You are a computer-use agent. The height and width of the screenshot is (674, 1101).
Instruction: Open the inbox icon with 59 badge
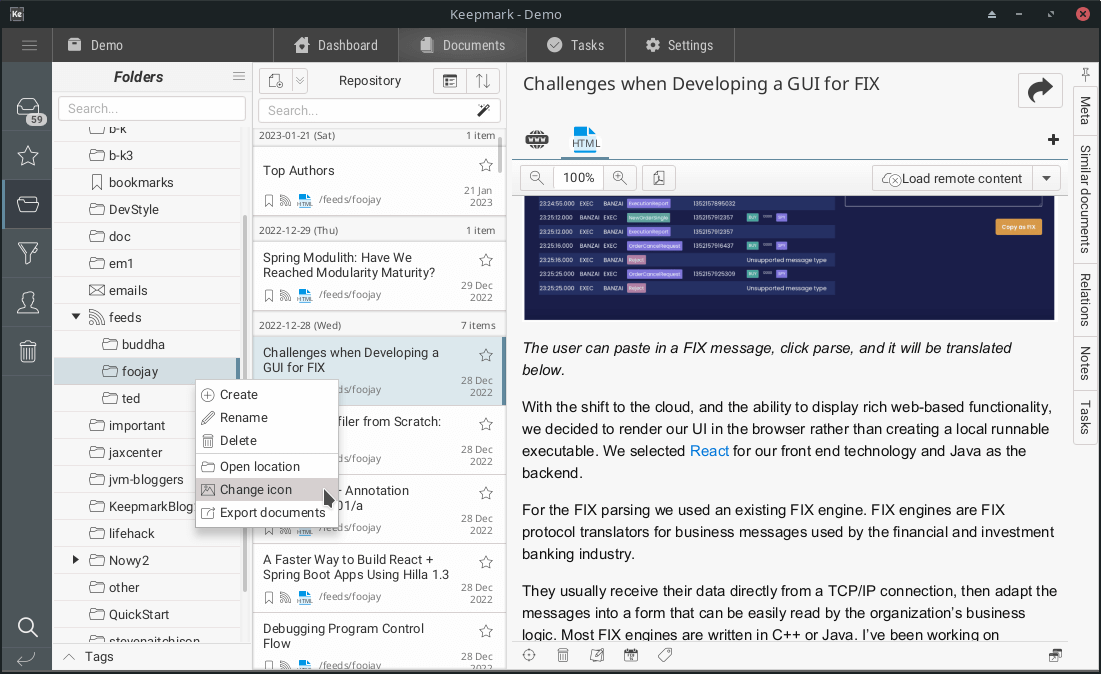[28, 109]
